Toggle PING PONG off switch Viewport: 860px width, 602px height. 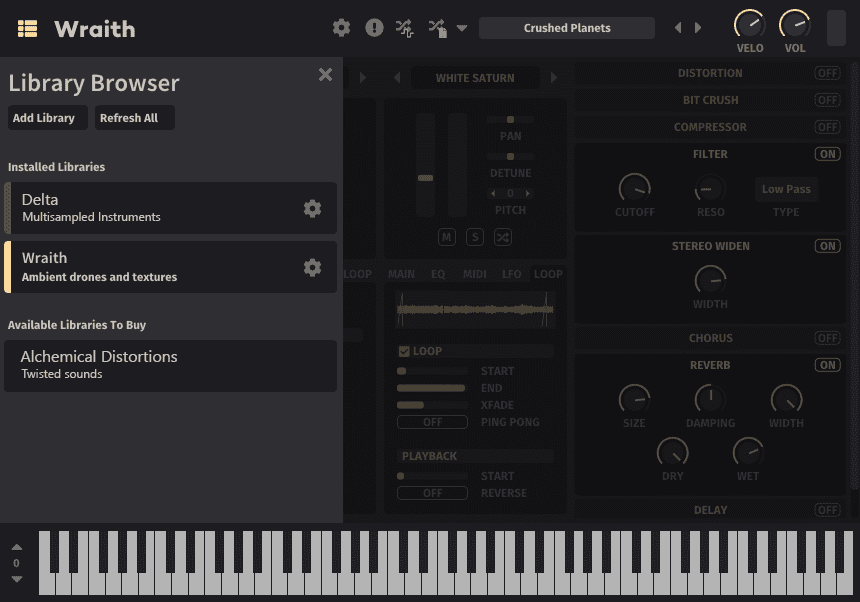click(x=432, y=422)
